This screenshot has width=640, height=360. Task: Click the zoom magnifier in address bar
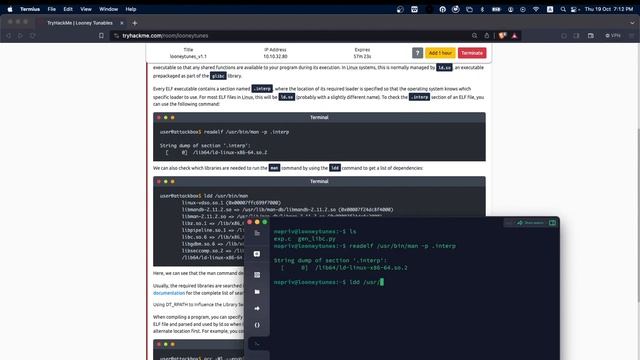(474, 36)
